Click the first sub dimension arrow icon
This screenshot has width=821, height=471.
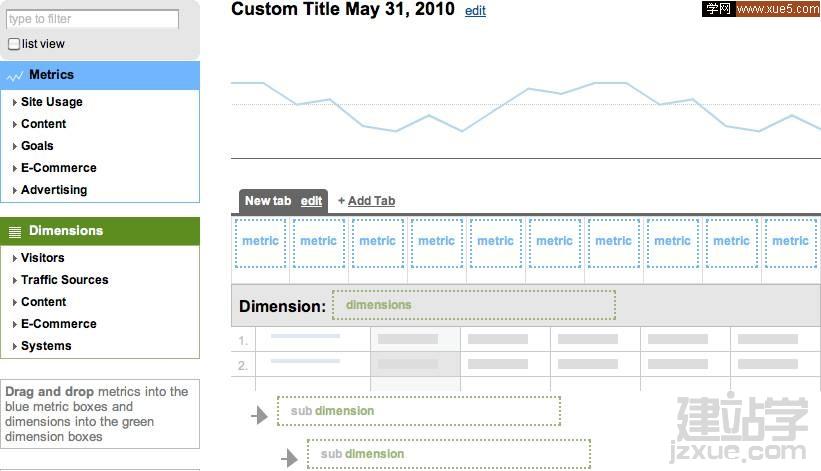point(260,414)
